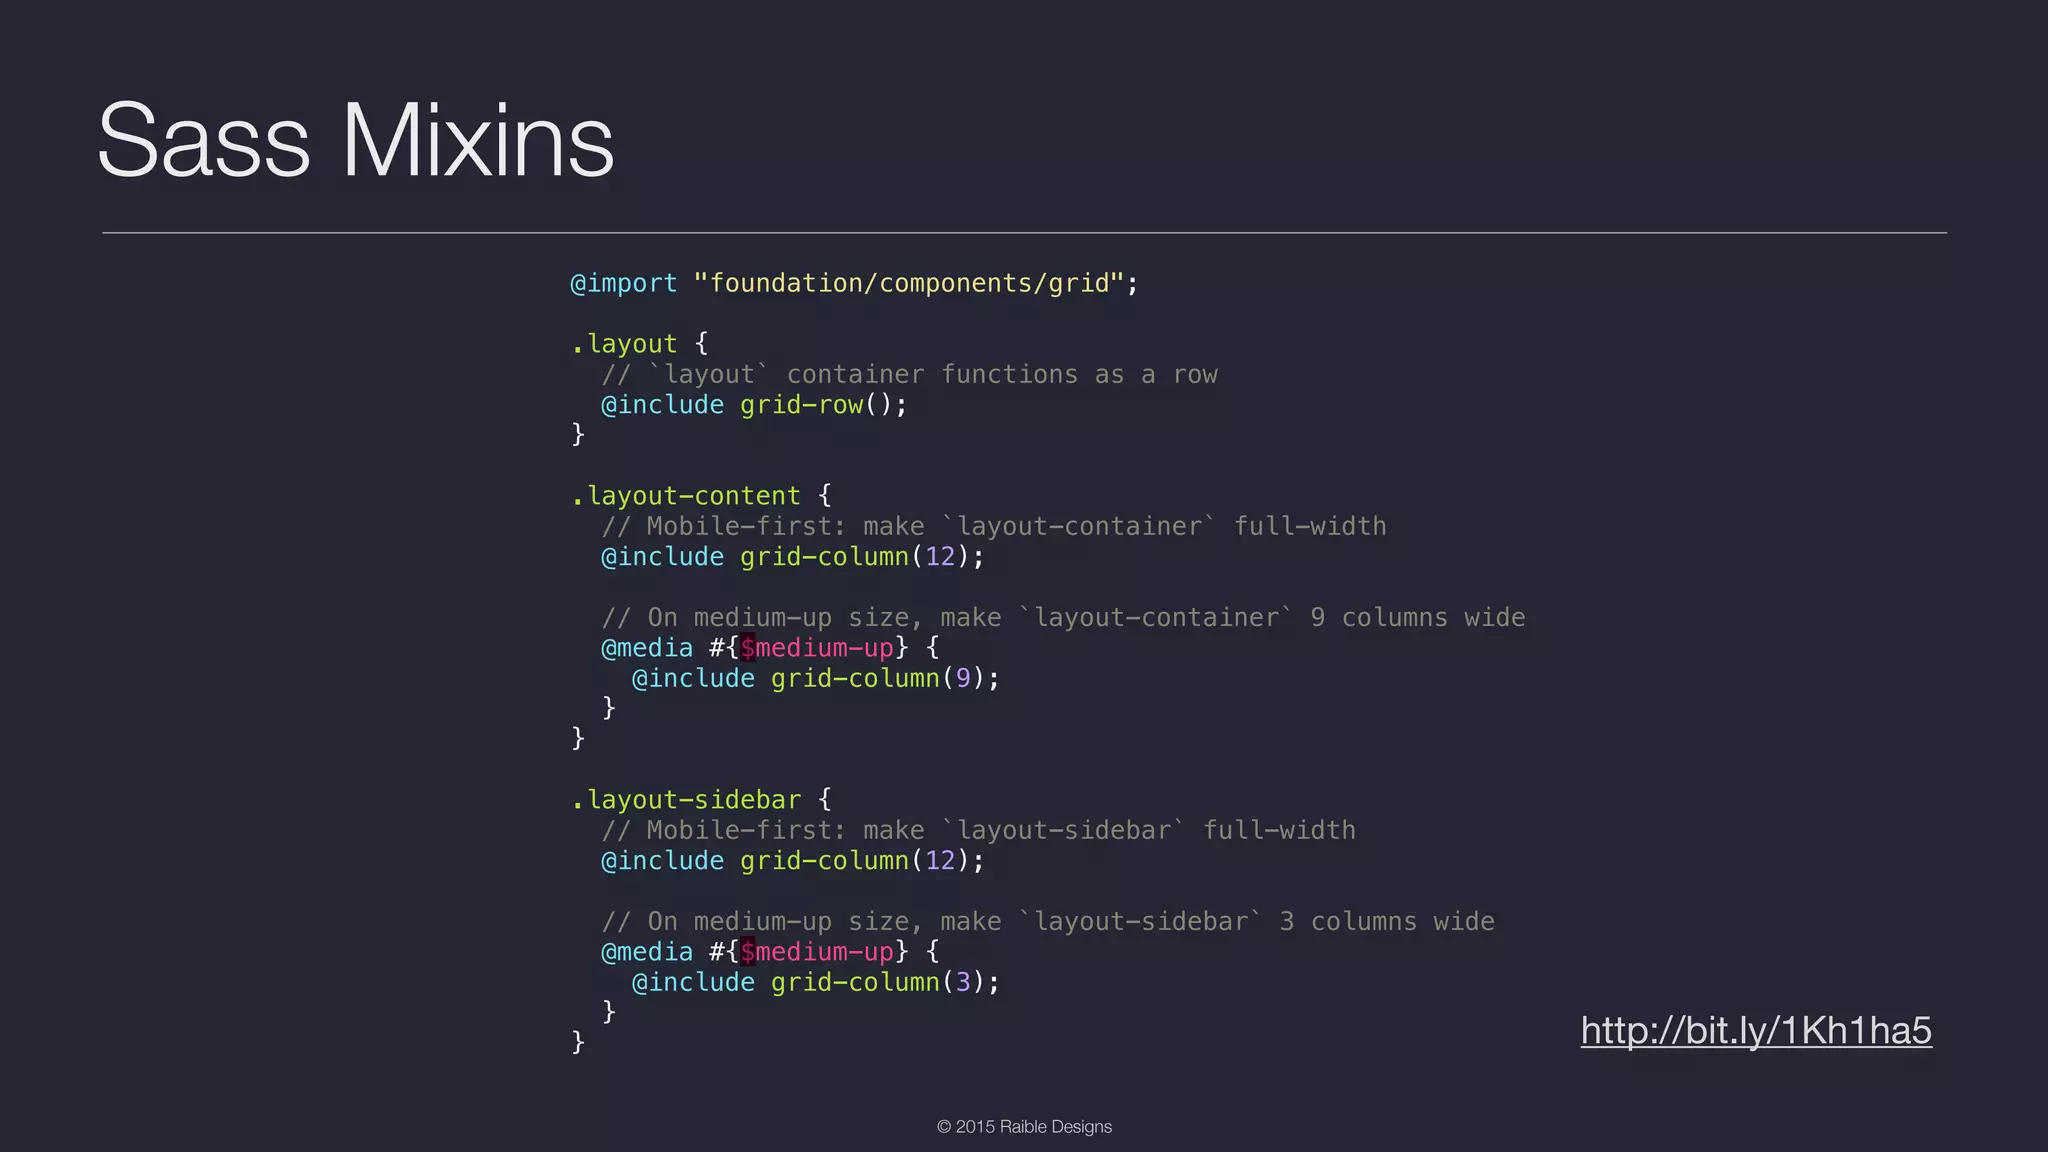Click the comment mentioning '3 columns wide'
The height and width of the screenshot is (1152, 2048).
pos(1048,921)
